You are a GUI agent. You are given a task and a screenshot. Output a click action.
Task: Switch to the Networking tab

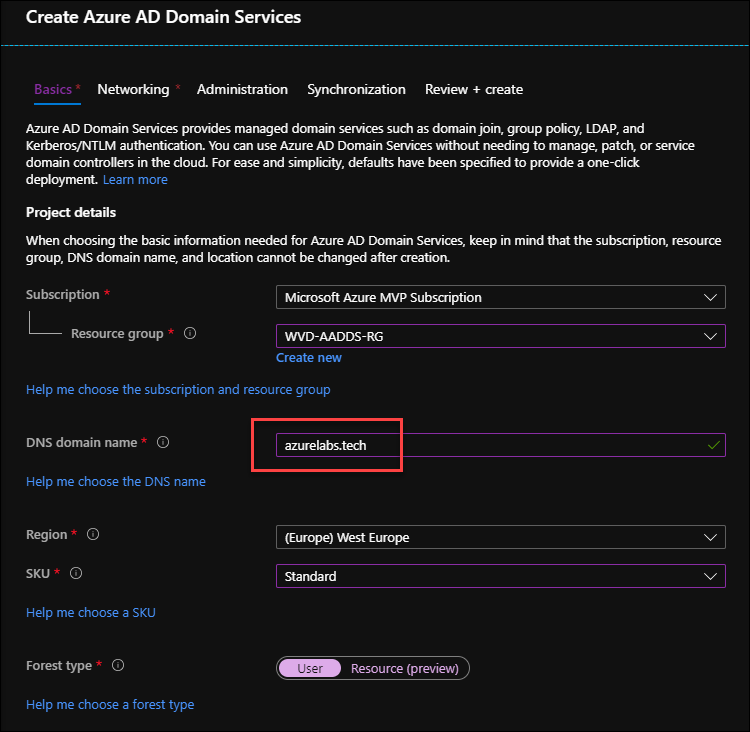(133, 89)
